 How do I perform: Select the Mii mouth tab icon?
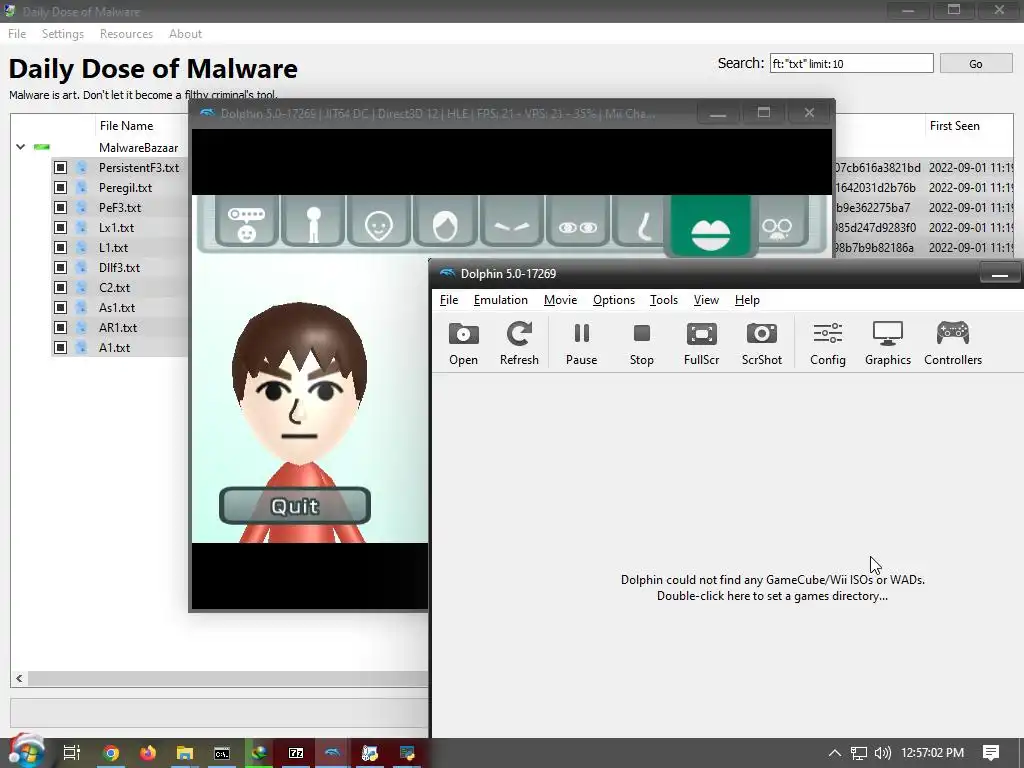coord(711,225)
